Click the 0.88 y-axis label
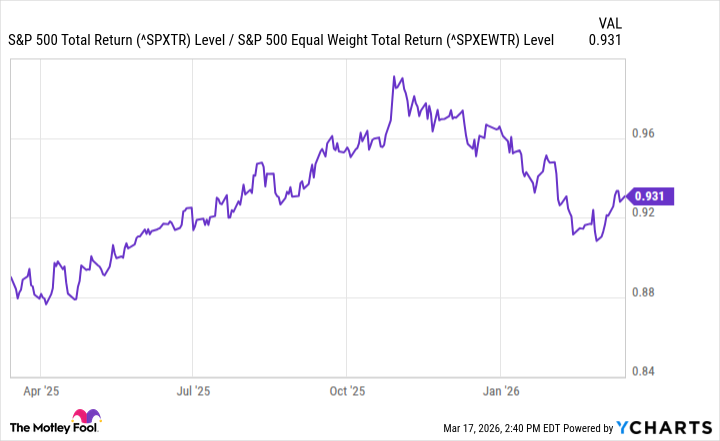The height and width of the screenshot is (441, 720). click(x=645, y=292)
